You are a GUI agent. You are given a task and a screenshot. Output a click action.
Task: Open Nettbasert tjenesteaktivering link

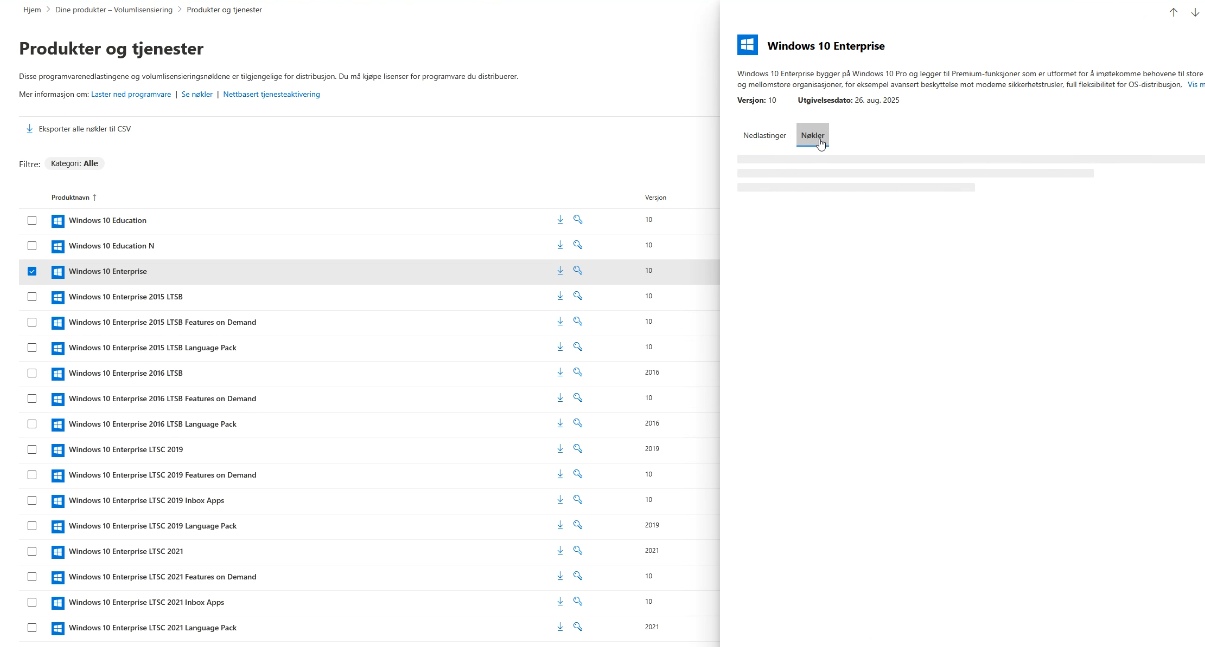click(271, 94)
